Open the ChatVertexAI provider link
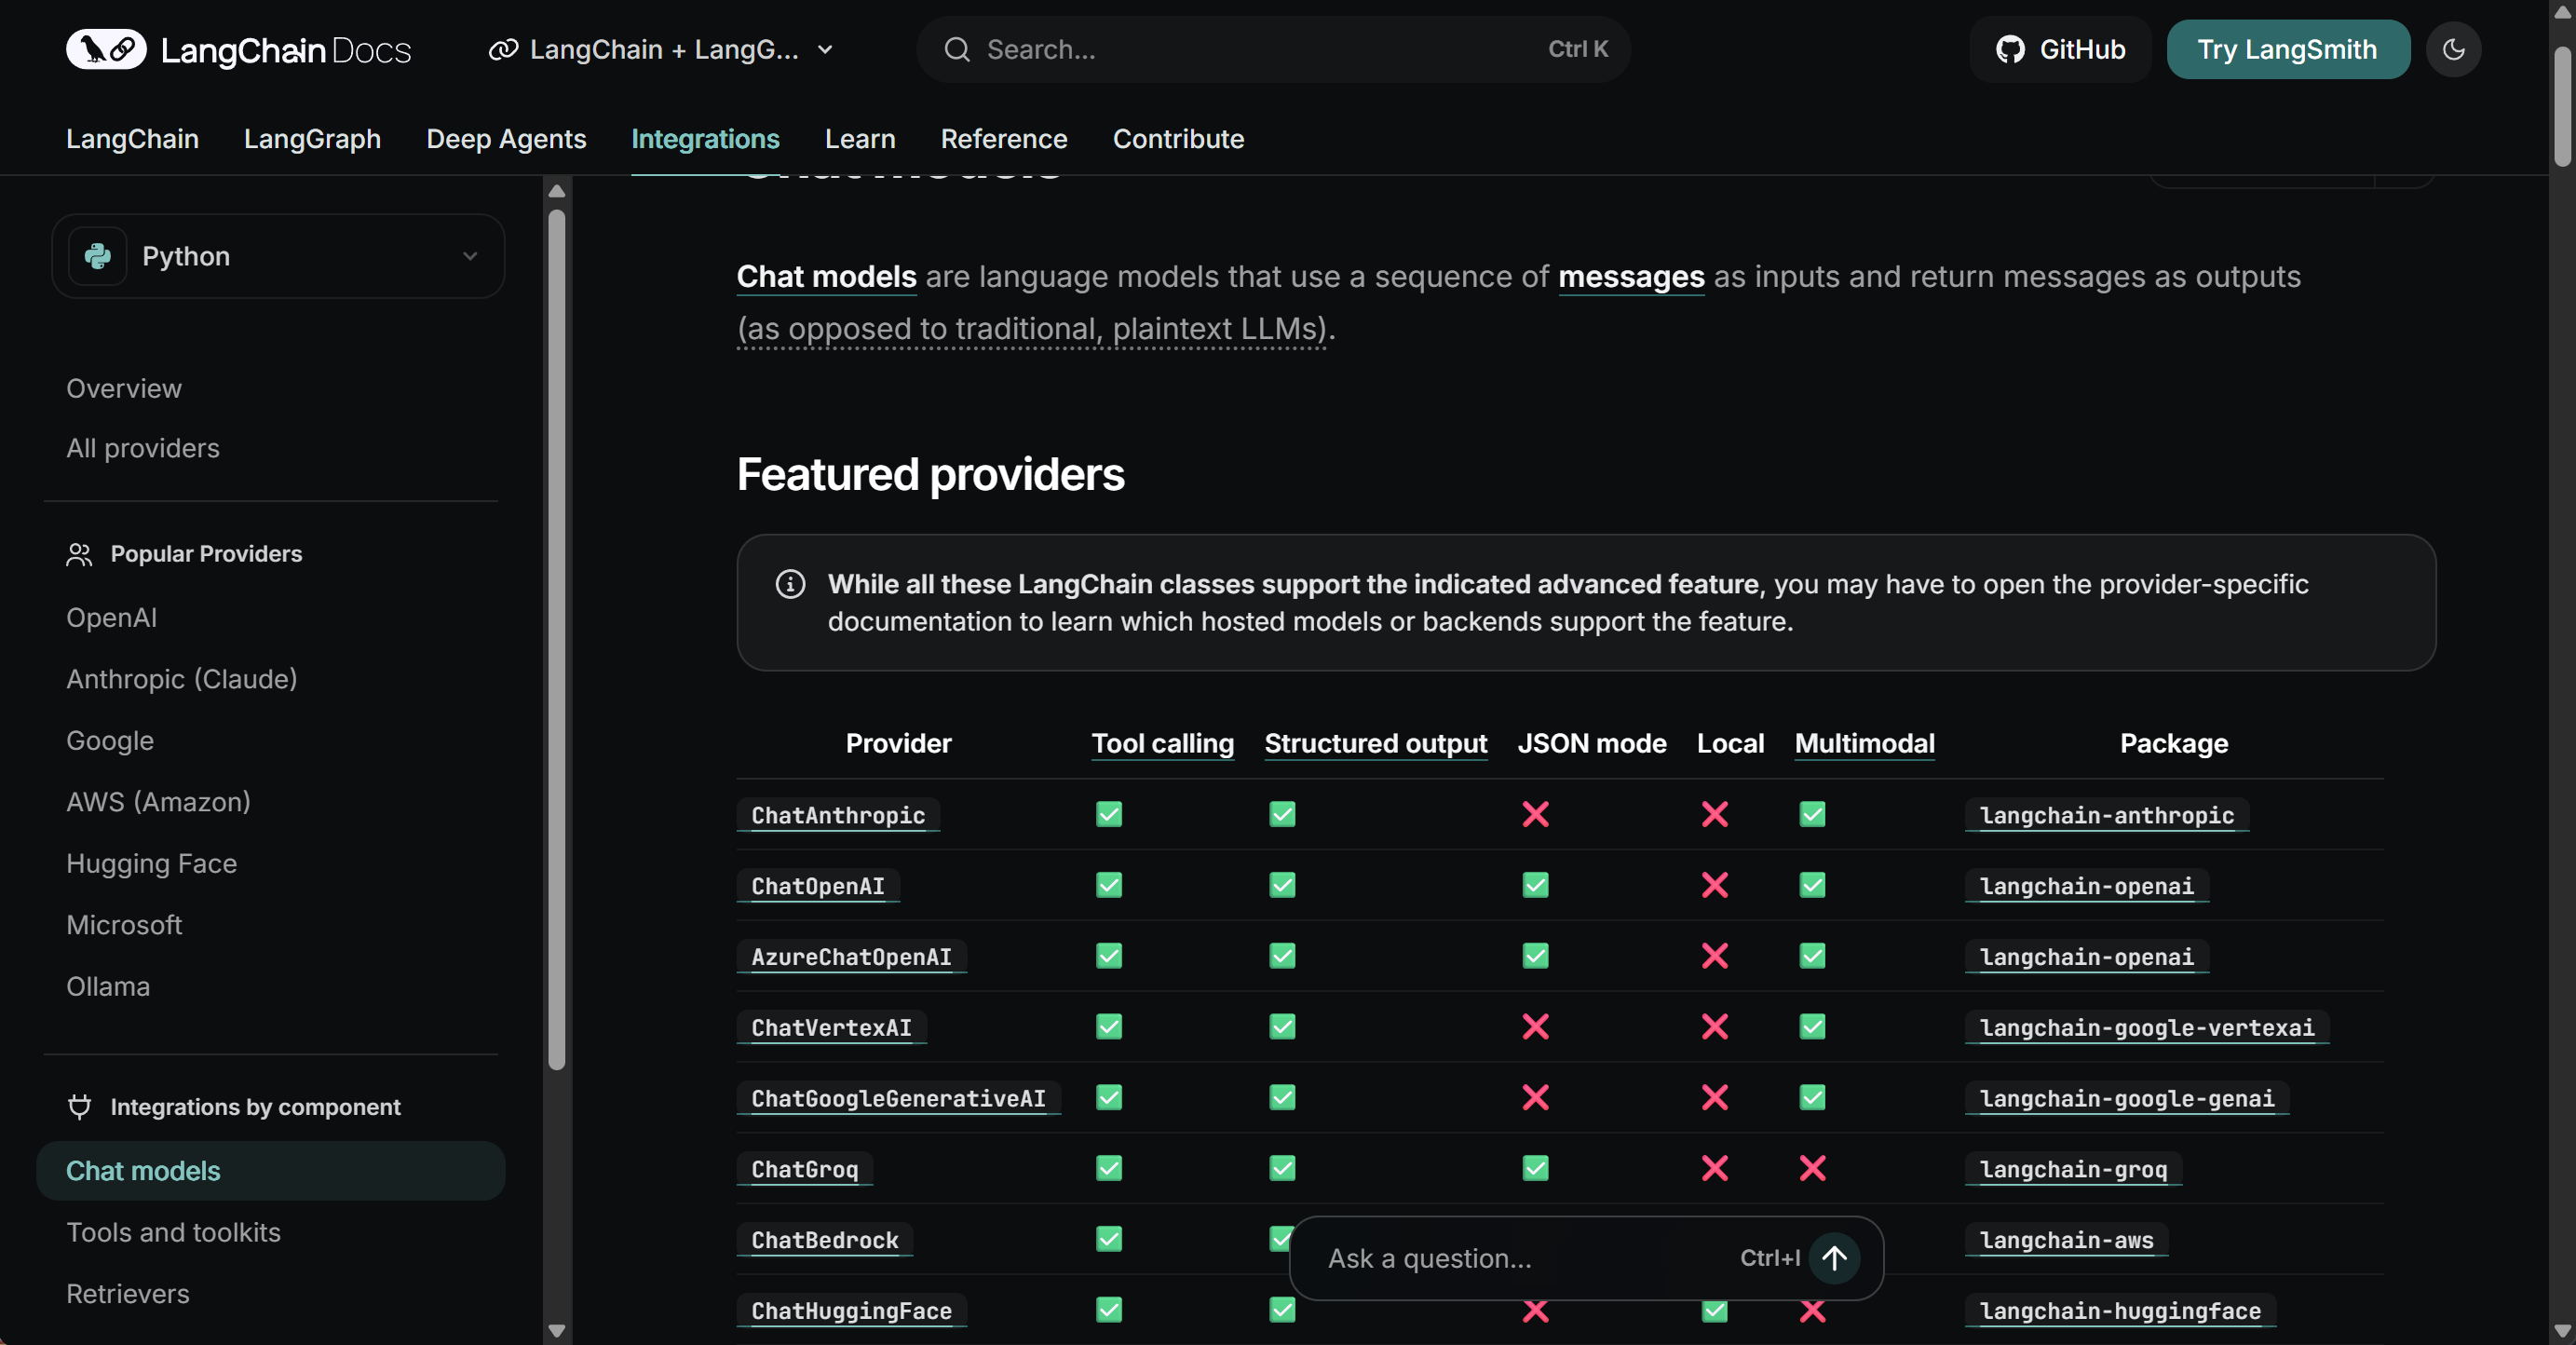The image size is (2576, 1345). (x=831, y=1027)
